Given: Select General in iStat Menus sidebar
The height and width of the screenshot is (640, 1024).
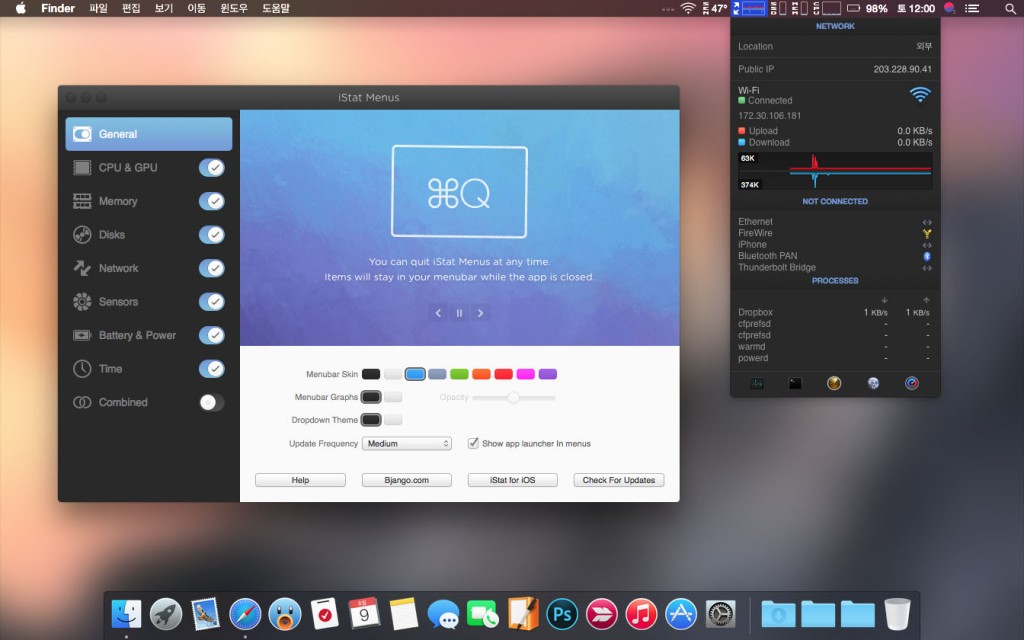Looking at the screenshot, I should [x=148, y=134].
